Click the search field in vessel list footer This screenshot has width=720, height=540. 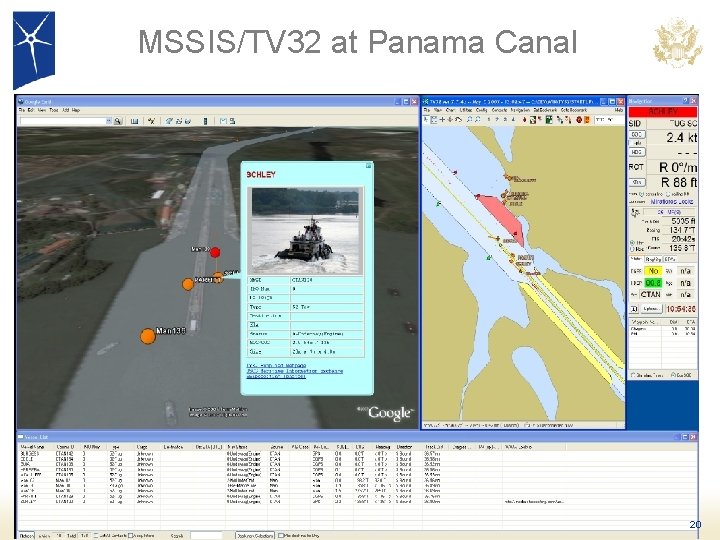[x=205, y=535]
